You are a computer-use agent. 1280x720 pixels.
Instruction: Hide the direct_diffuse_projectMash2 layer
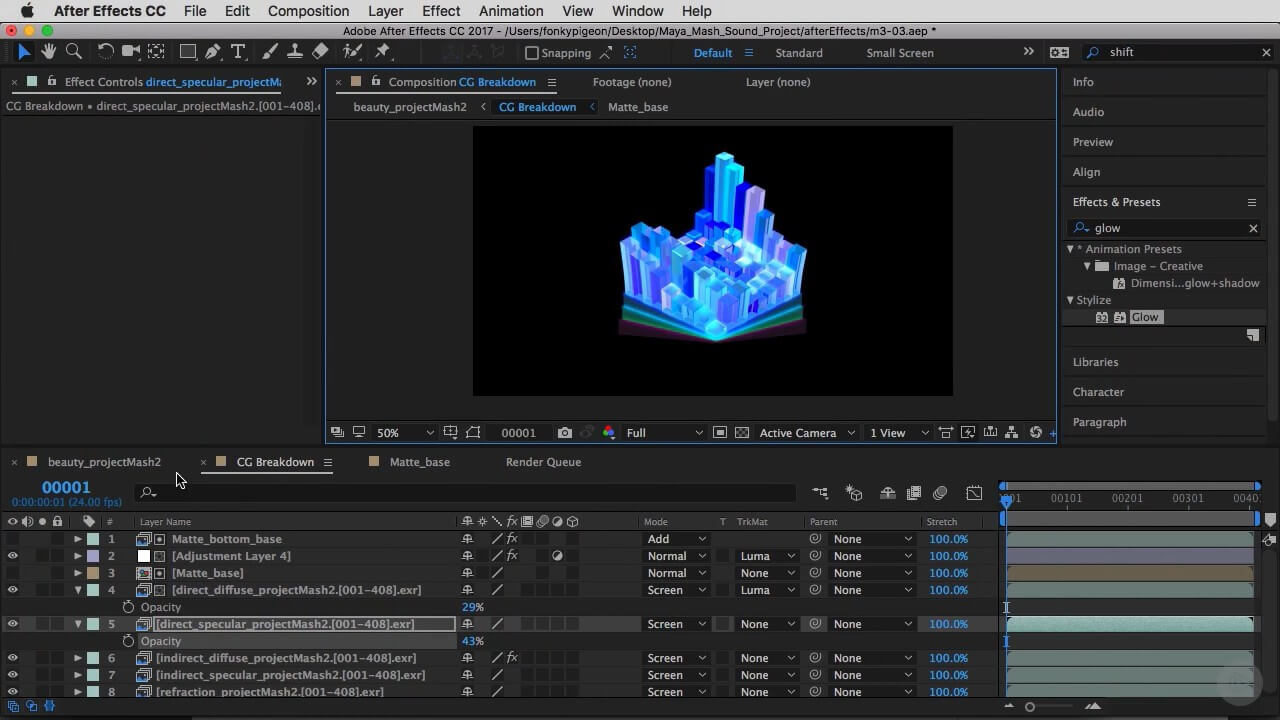pyautogui.click(x=13, y=590)
